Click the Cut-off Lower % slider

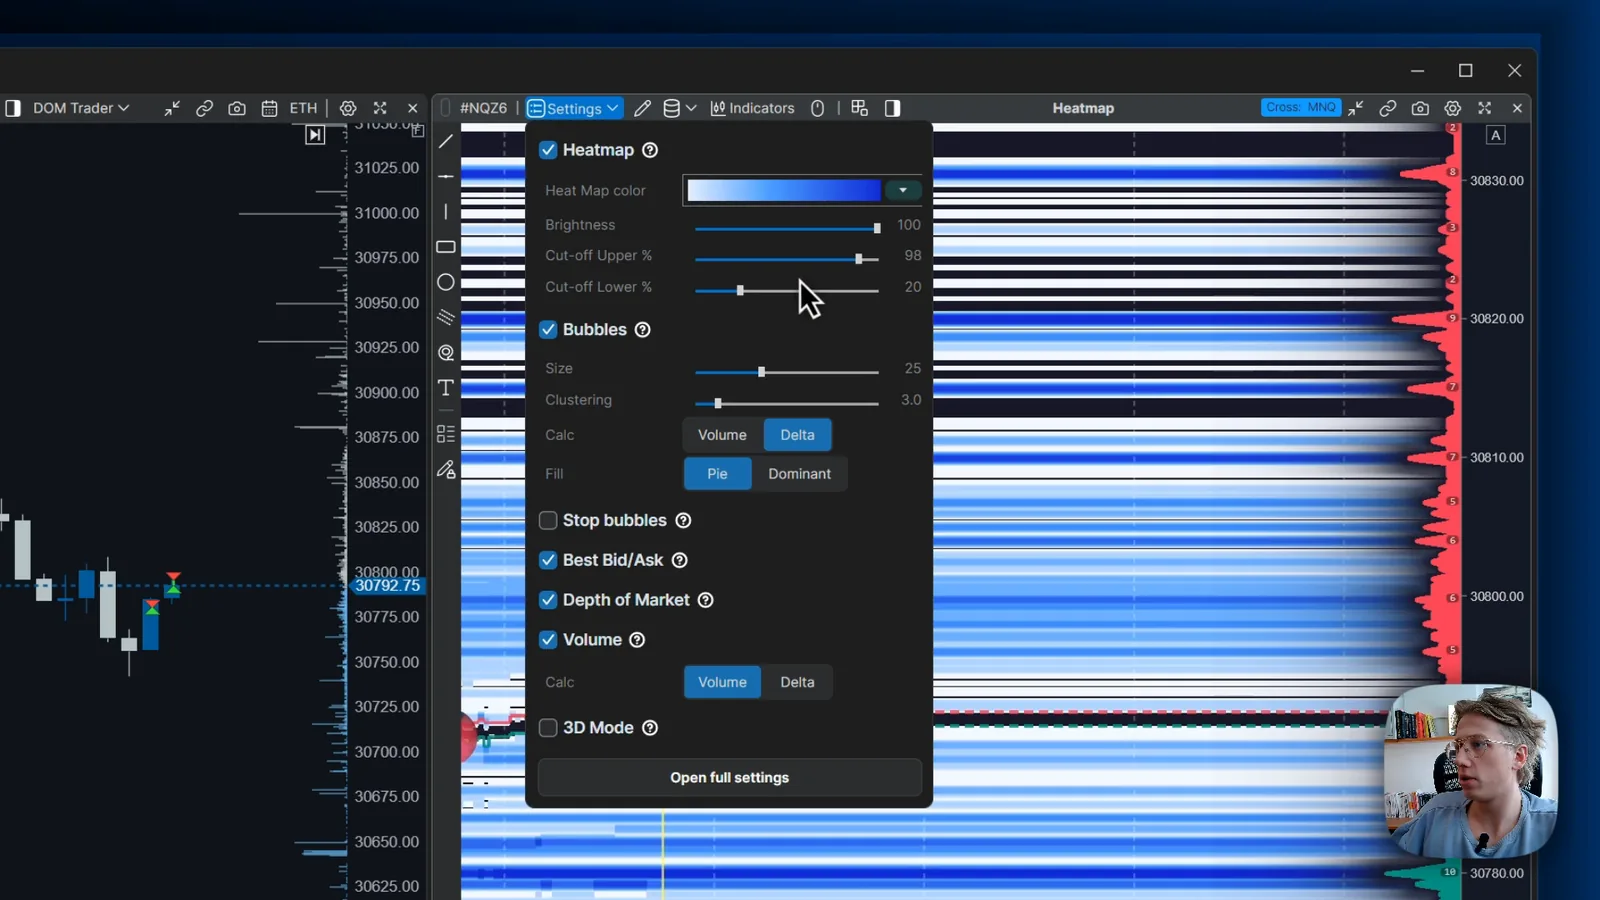pos(787,290)
